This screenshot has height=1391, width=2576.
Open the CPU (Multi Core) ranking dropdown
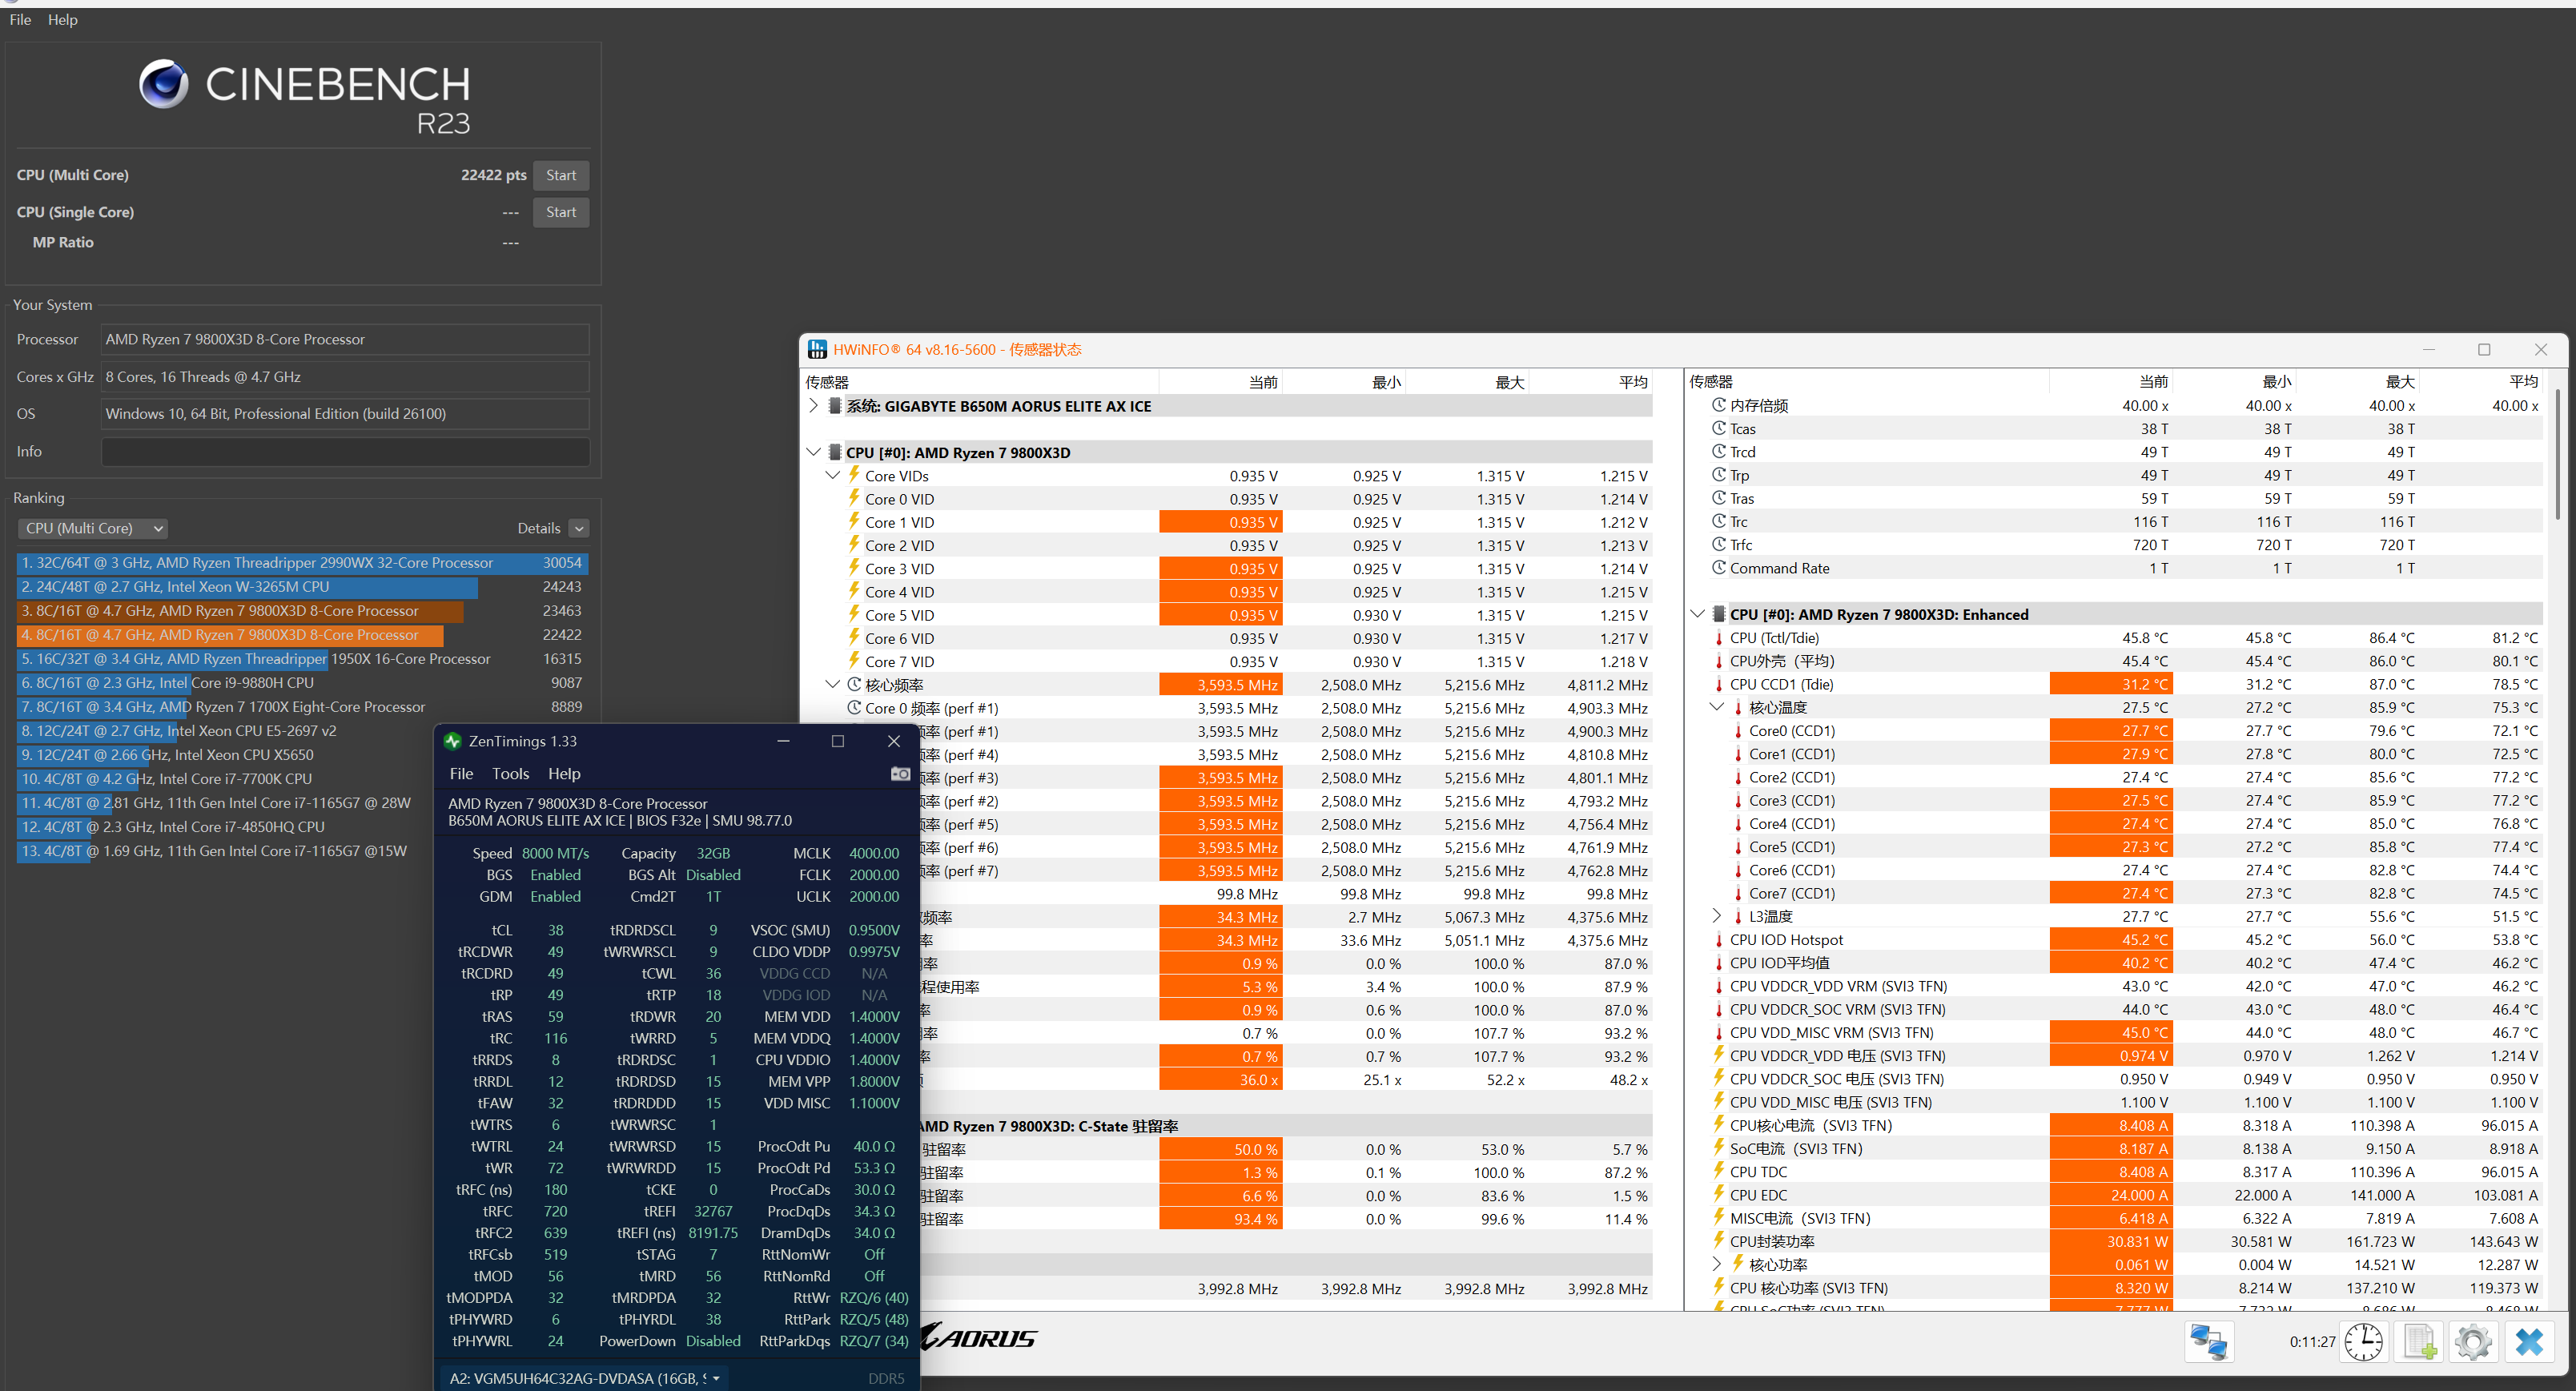click(x=93, y=528)
